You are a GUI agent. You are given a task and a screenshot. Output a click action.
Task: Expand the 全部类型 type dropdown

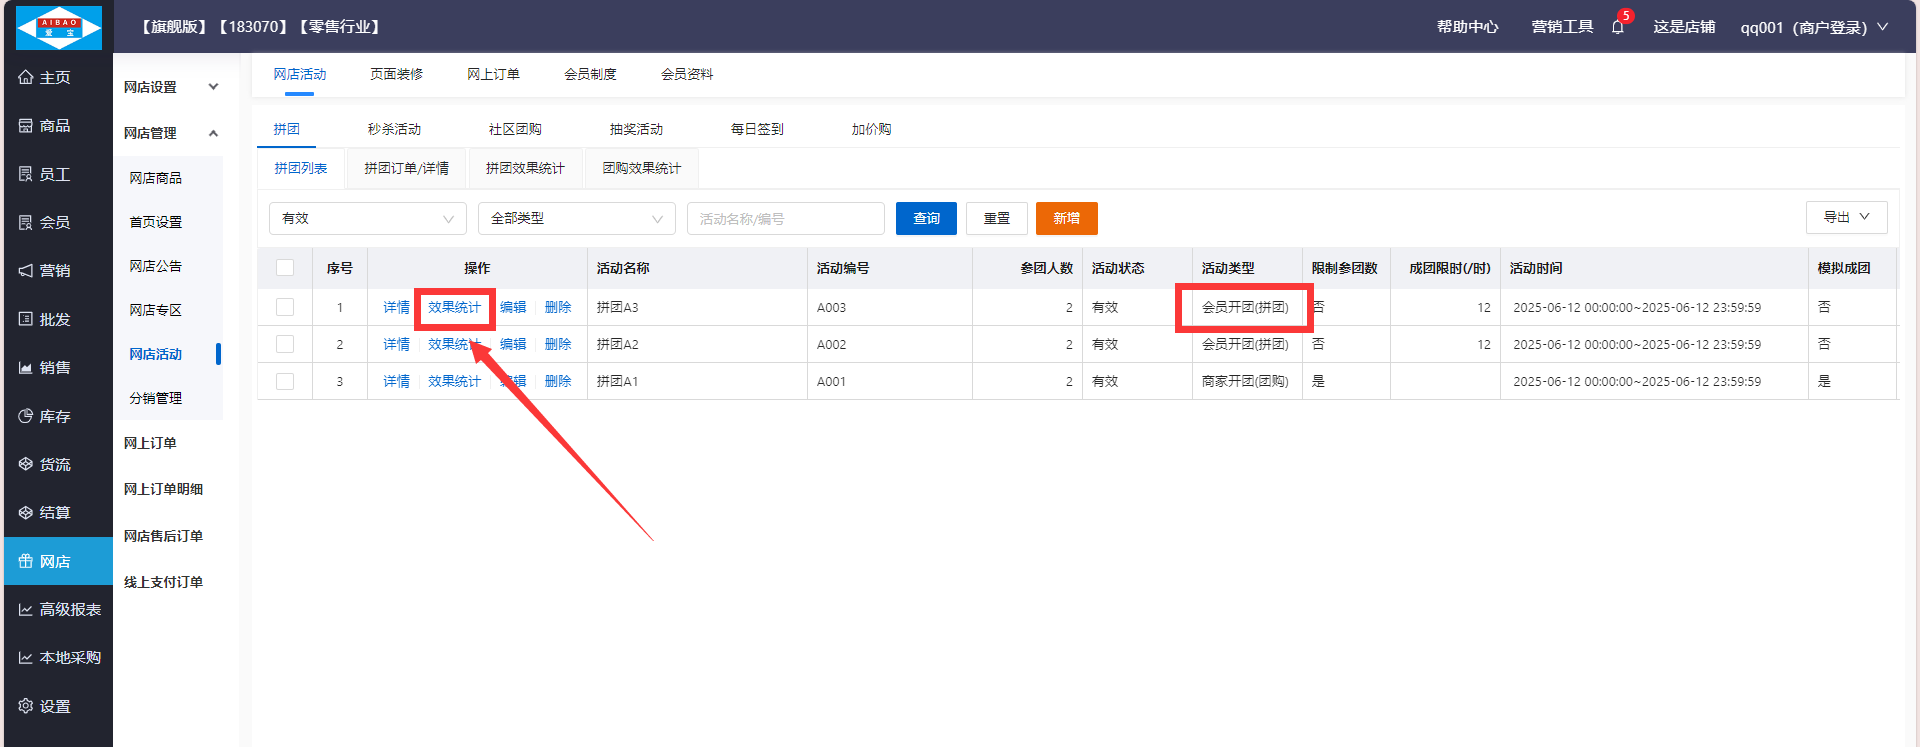coord(576,219)
